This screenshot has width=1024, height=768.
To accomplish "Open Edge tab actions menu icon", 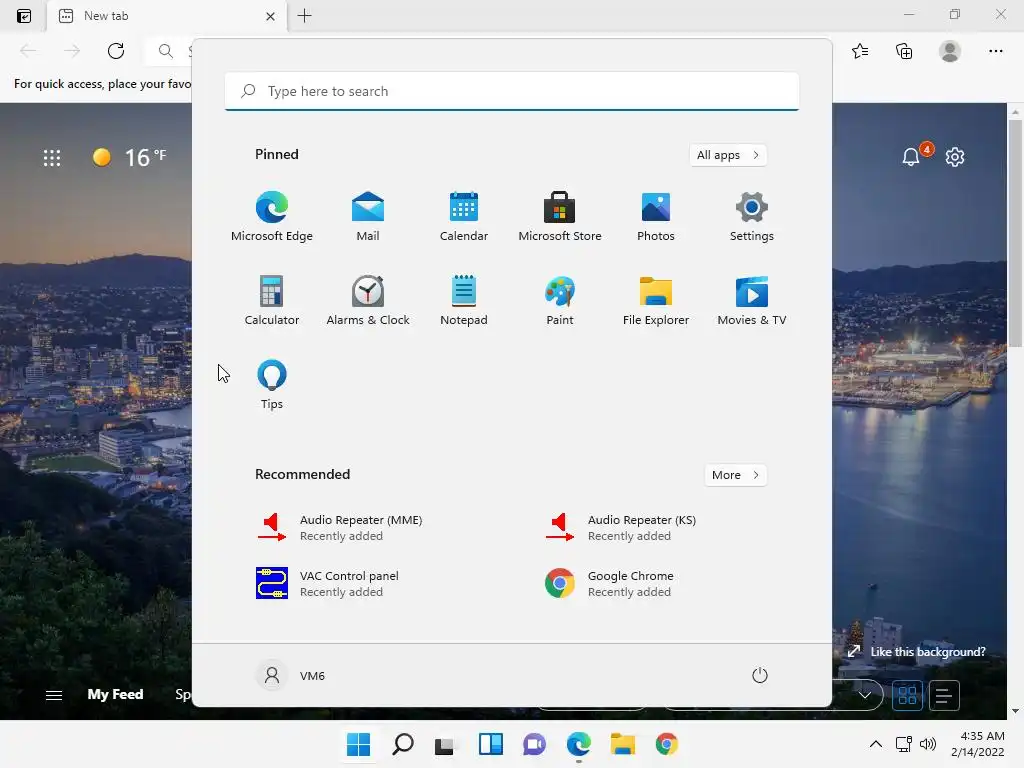I will pyautogui.click(x=24, y=16).
